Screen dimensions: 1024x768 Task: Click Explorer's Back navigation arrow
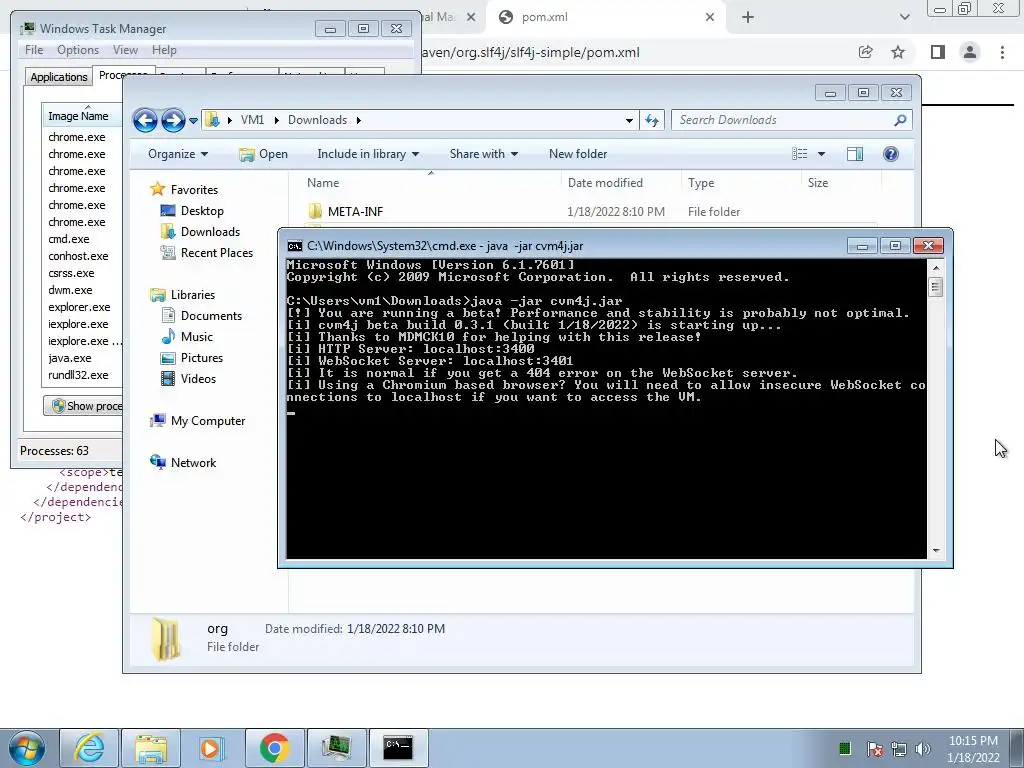pyautogui.click(x=145, y=120)
